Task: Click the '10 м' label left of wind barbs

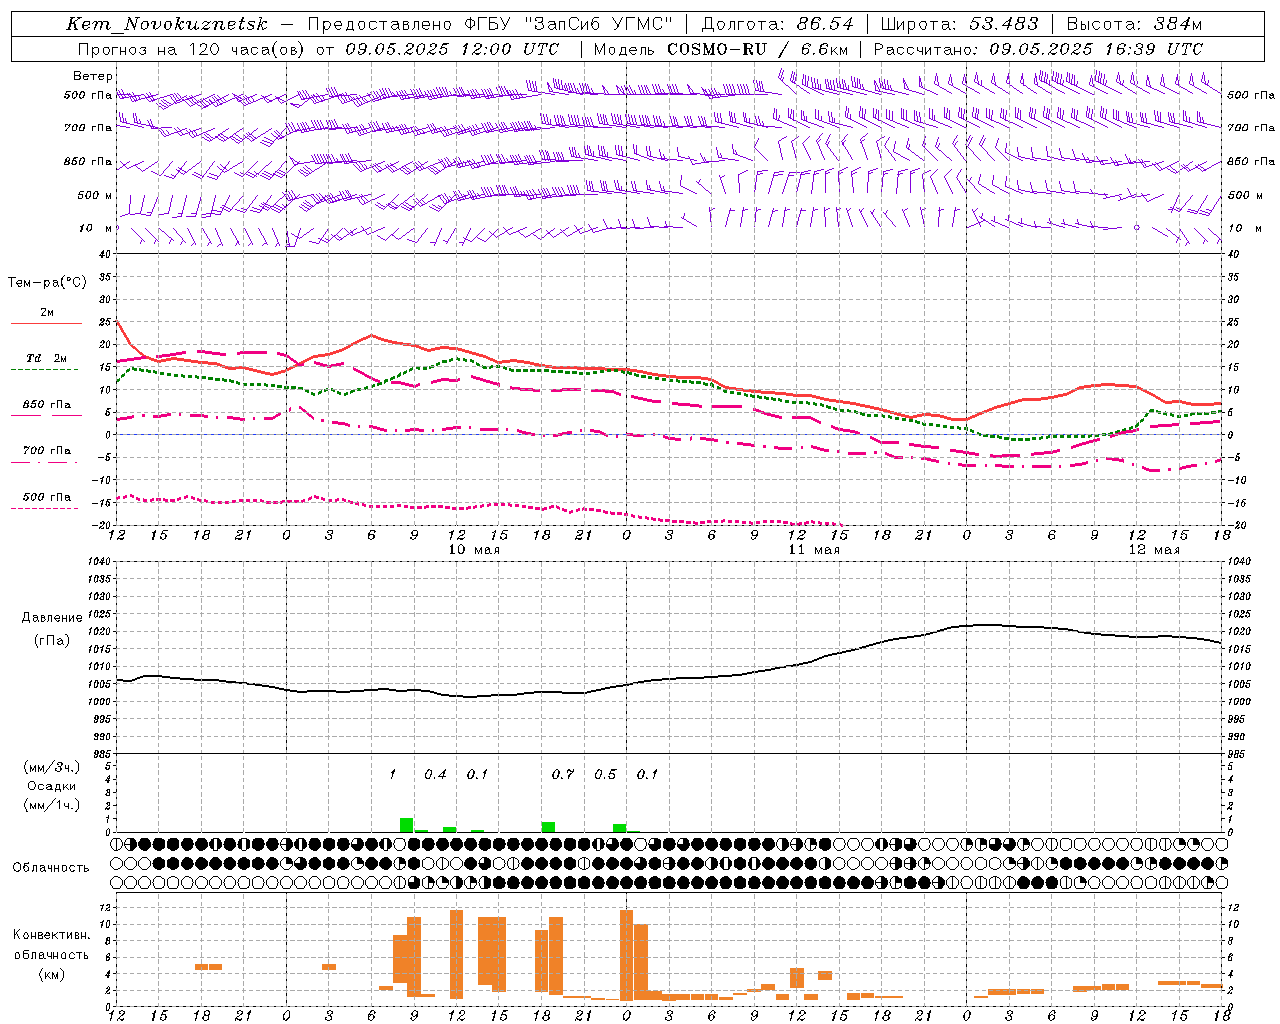Action: point(95,228)
